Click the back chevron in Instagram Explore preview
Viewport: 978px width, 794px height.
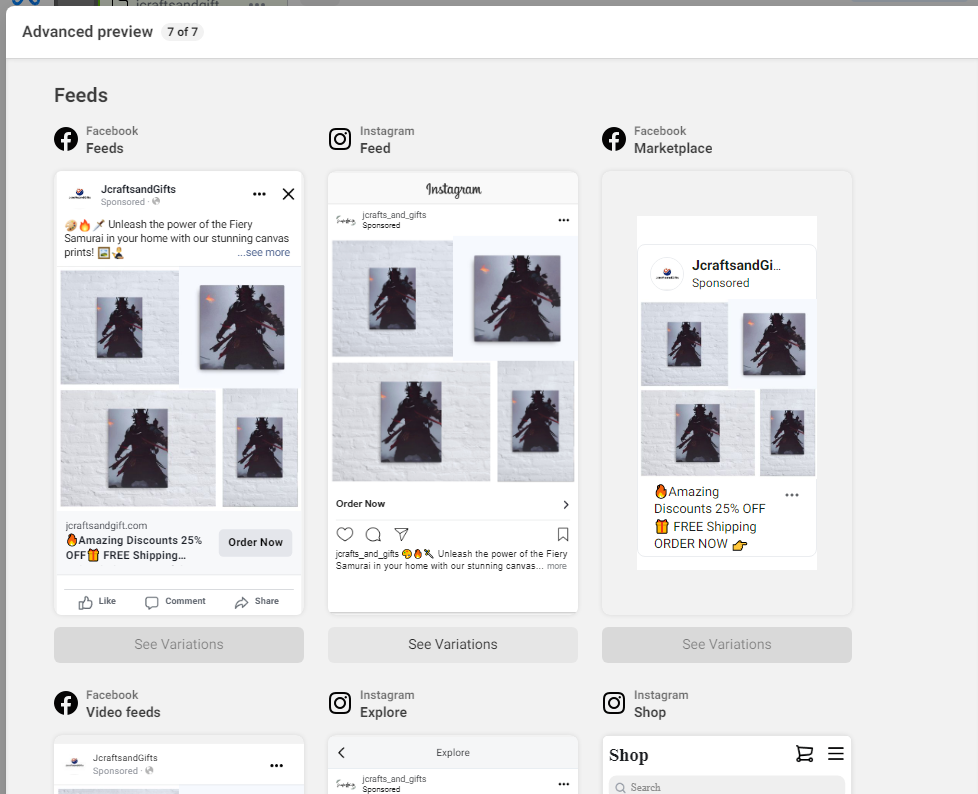[341, 752]
